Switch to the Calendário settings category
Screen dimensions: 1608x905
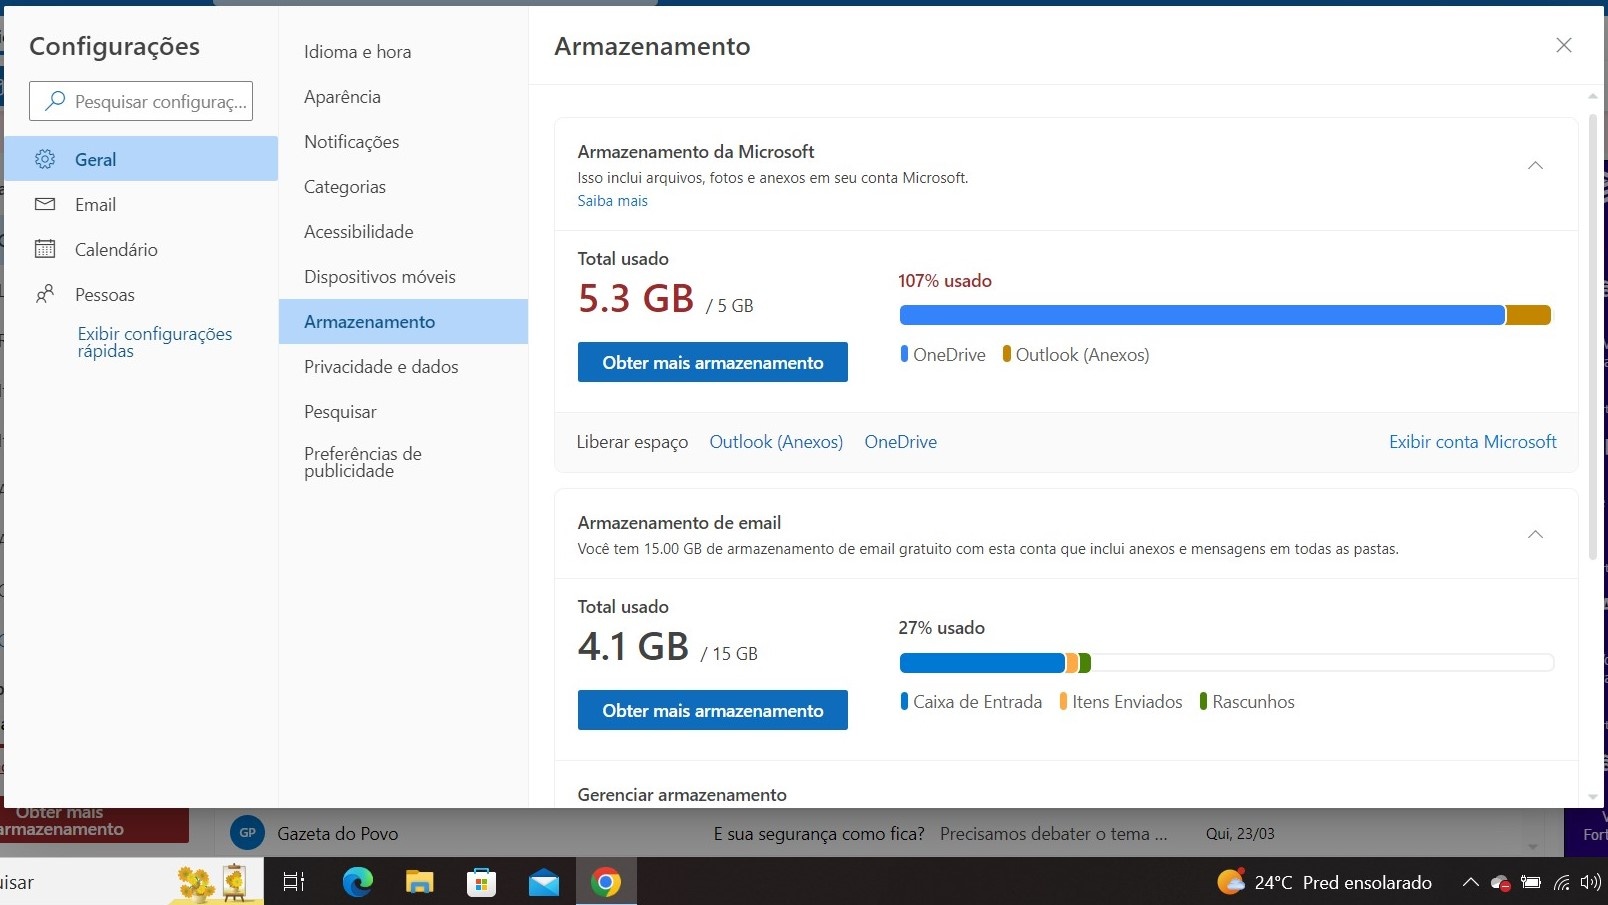[141, 249]
